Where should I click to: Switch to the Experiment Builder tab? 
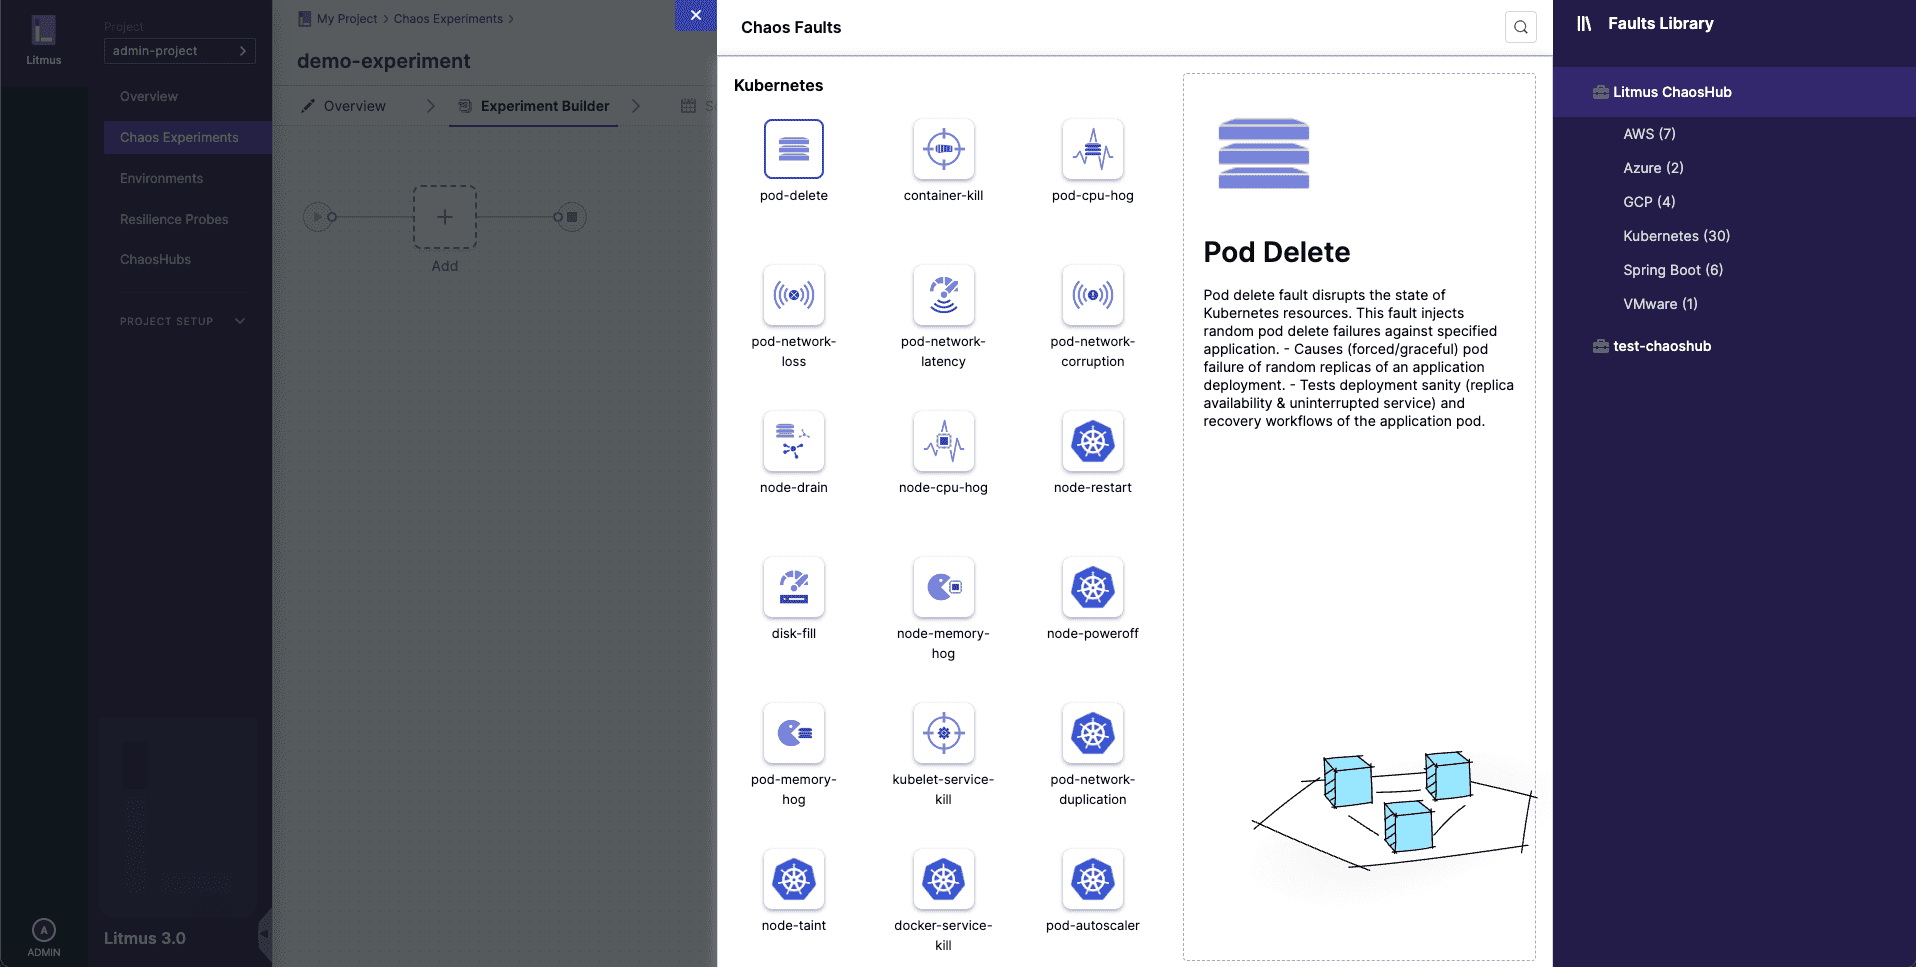[x=534, y=106]
